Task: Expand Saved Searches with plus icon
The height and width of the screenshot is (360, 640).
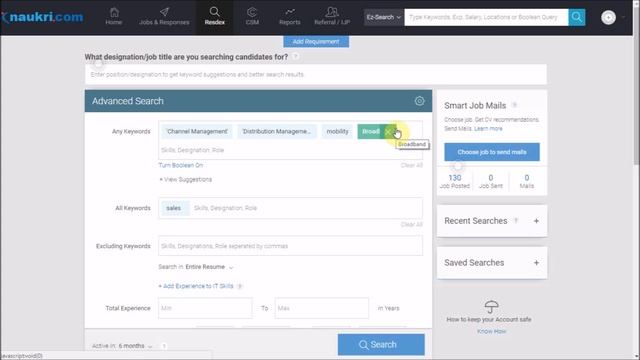Action: (536, 263)
